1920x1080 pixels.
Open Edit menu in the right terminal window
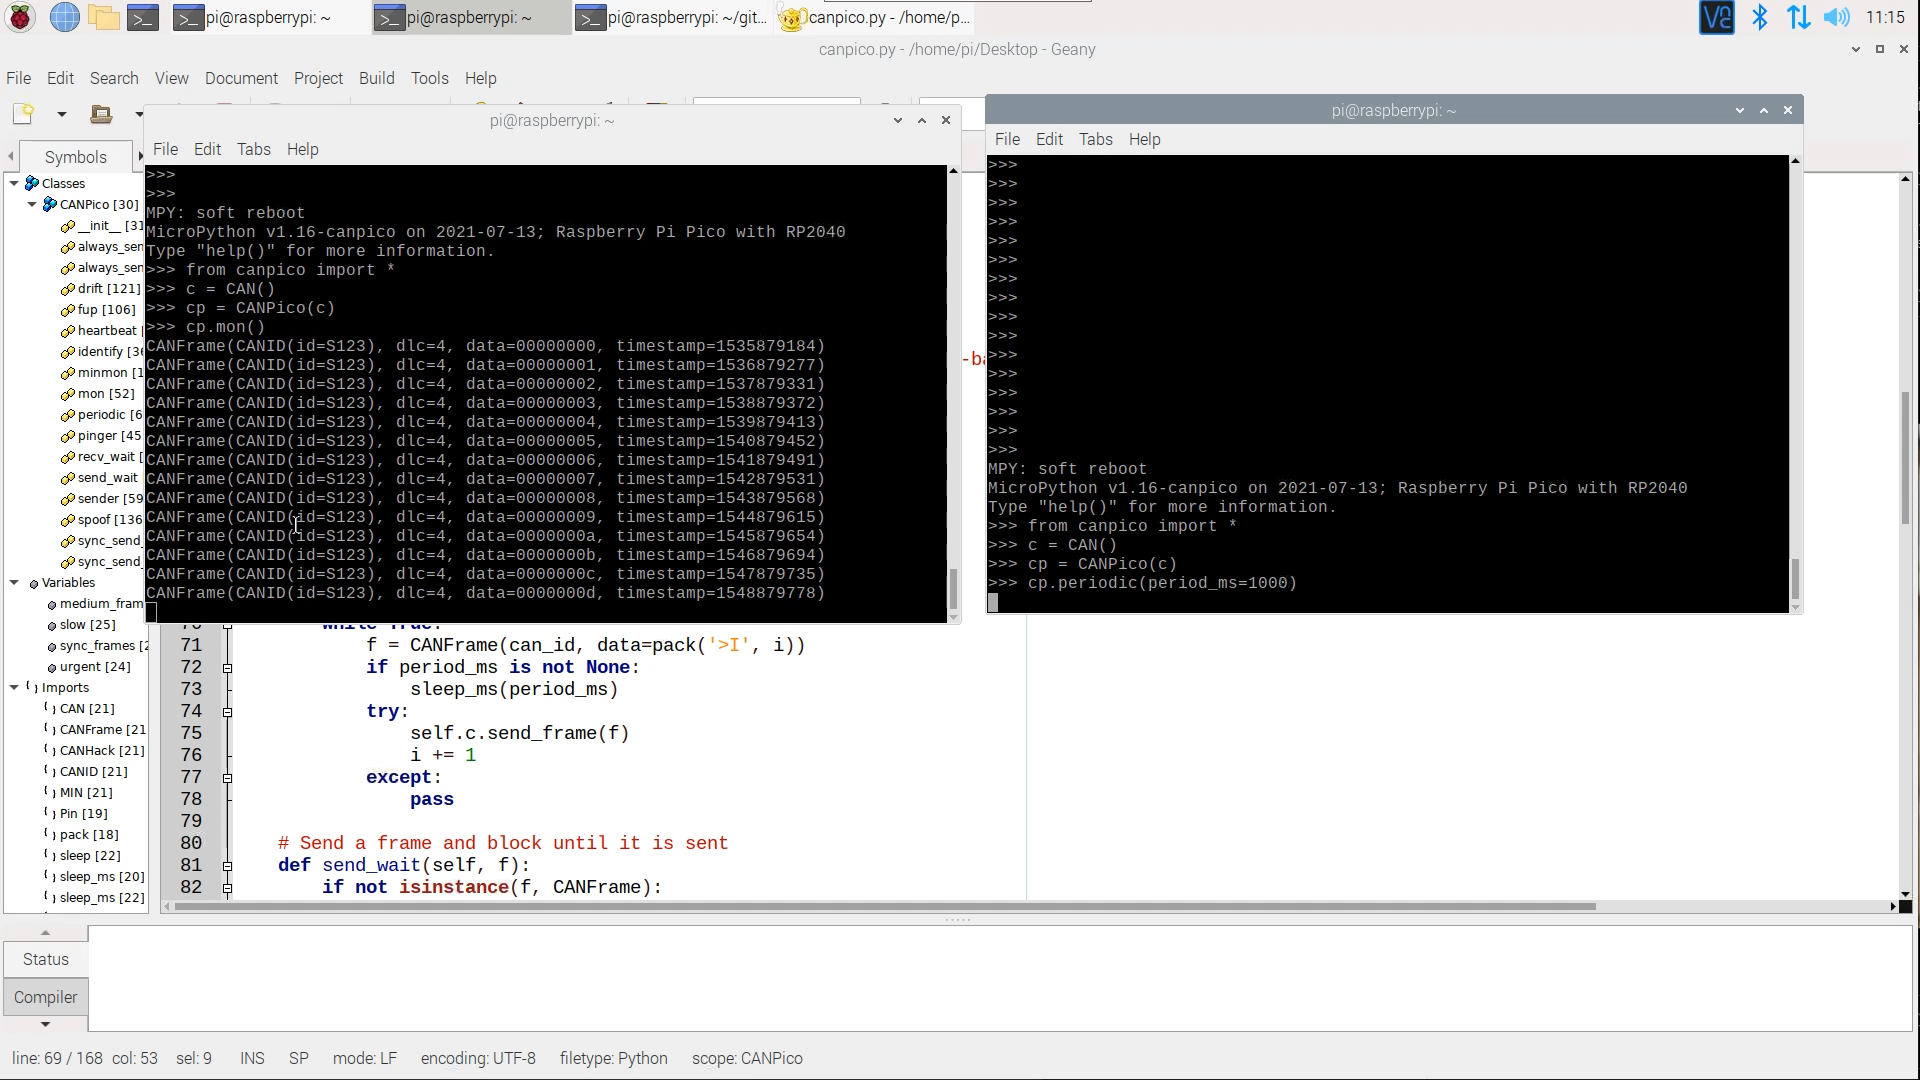1049,139
